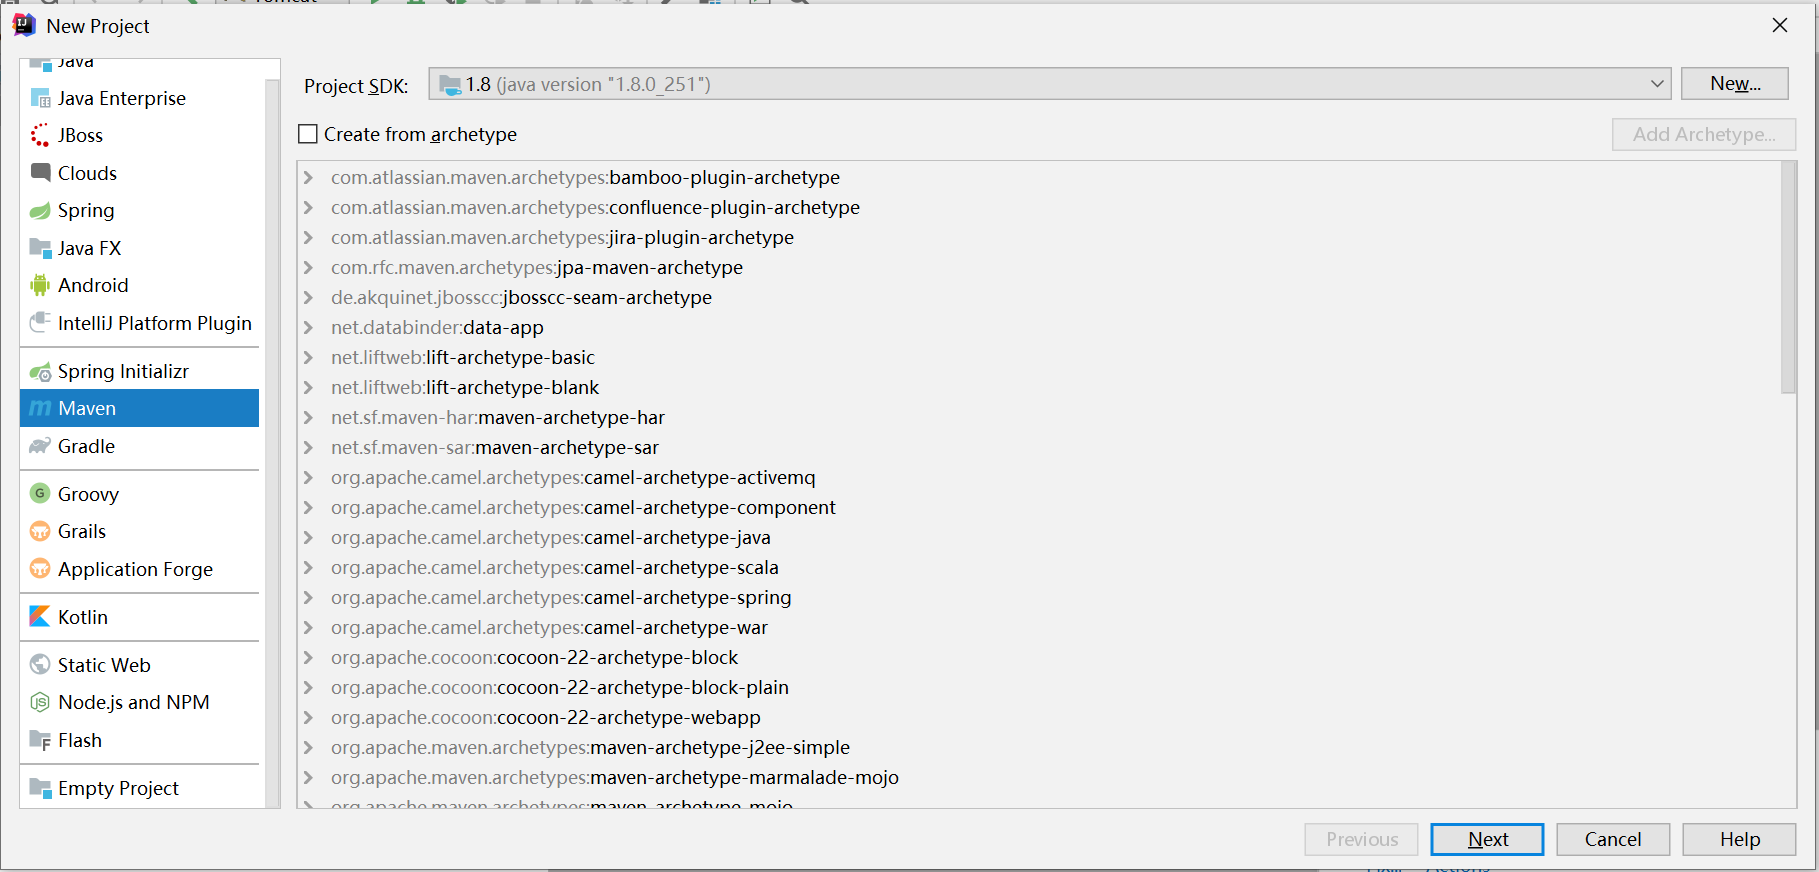
Task: Pick the Android robot icon
Action: [40, 285]
